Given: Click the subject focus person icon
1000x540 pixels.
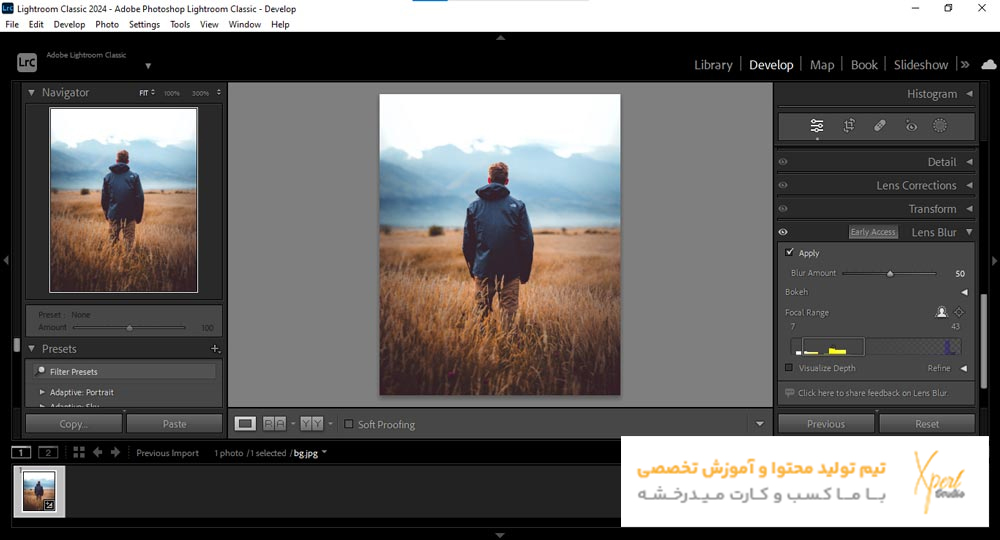Looking at the screenshot, I should point(941,312).
